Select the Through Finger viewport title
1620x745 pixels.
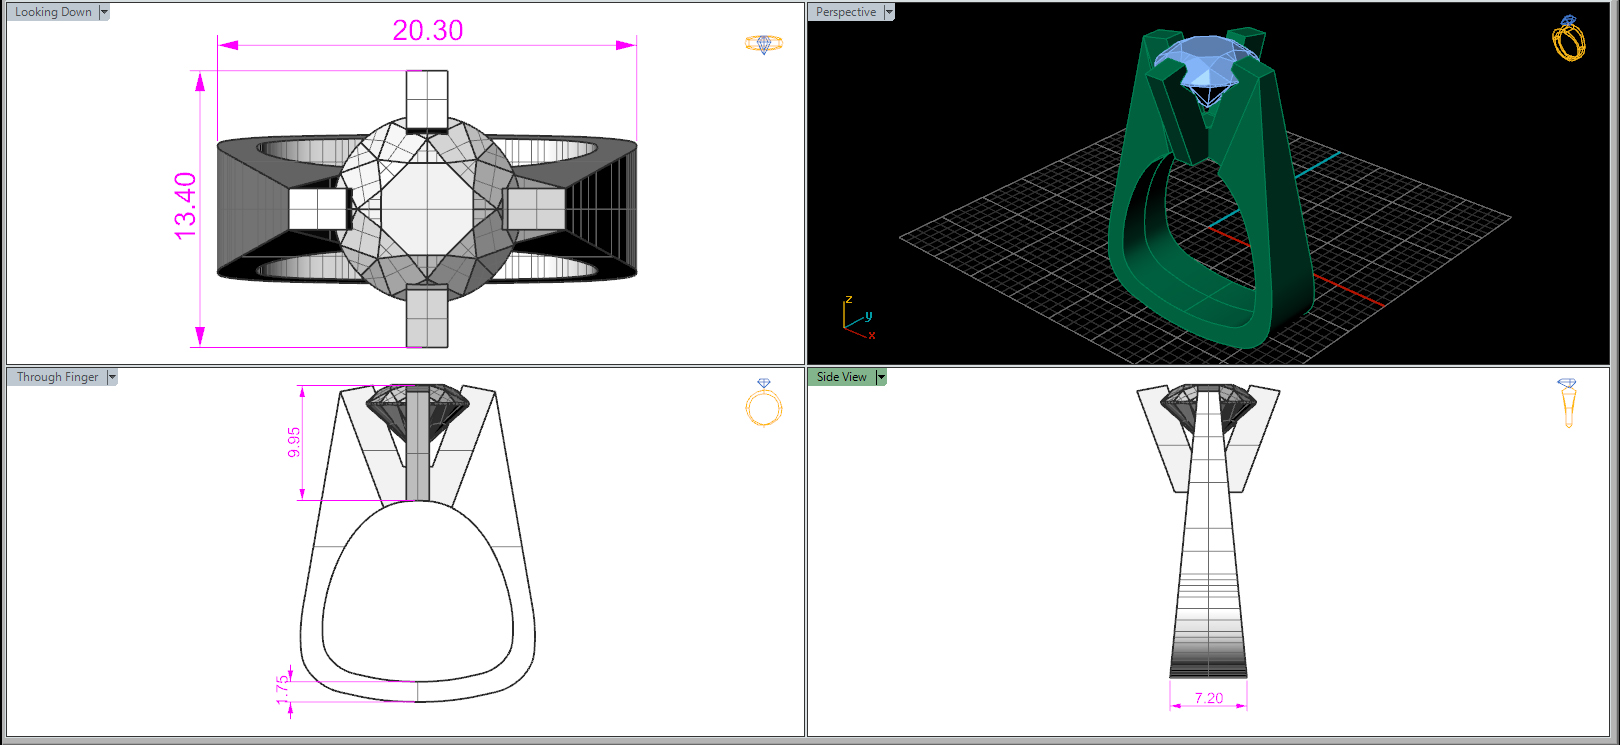coord(58,377)
